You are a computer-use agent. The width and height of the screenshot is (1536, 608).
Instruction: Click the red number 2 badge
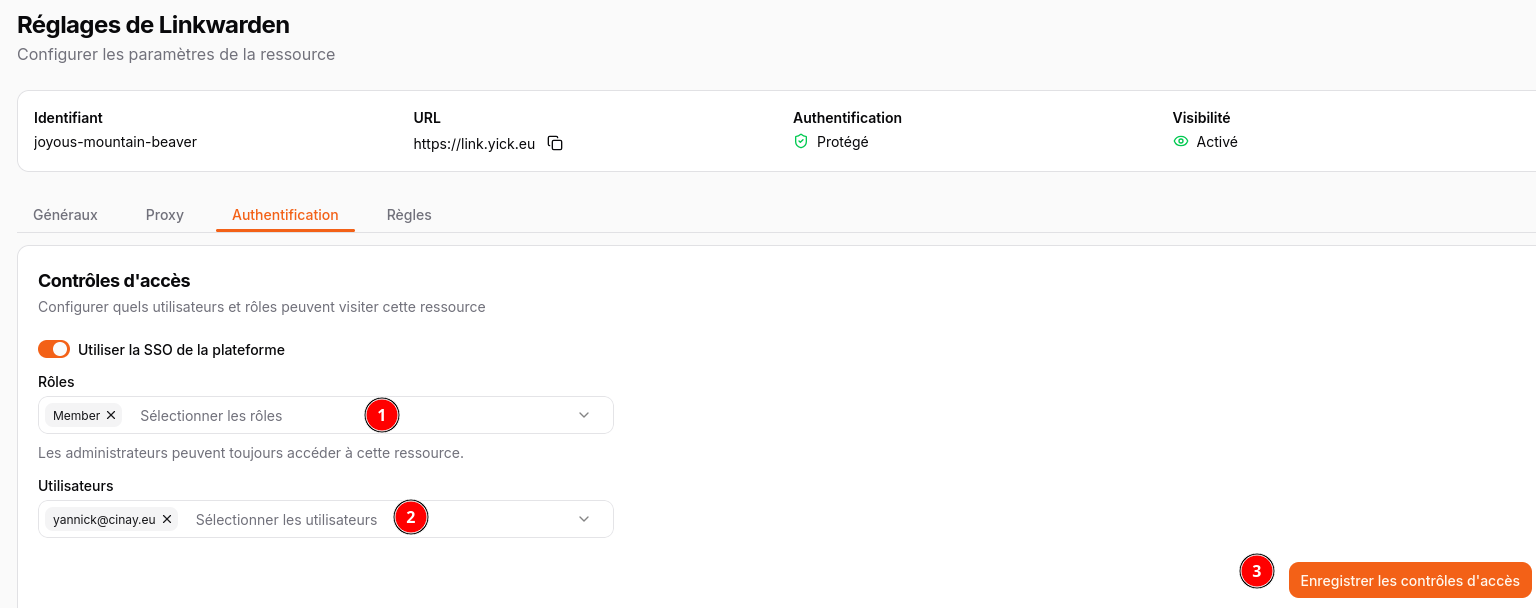coord(410,518)
